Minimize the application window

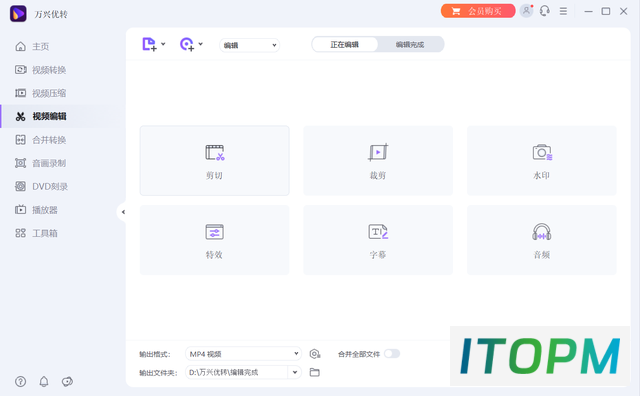(588, 11)
